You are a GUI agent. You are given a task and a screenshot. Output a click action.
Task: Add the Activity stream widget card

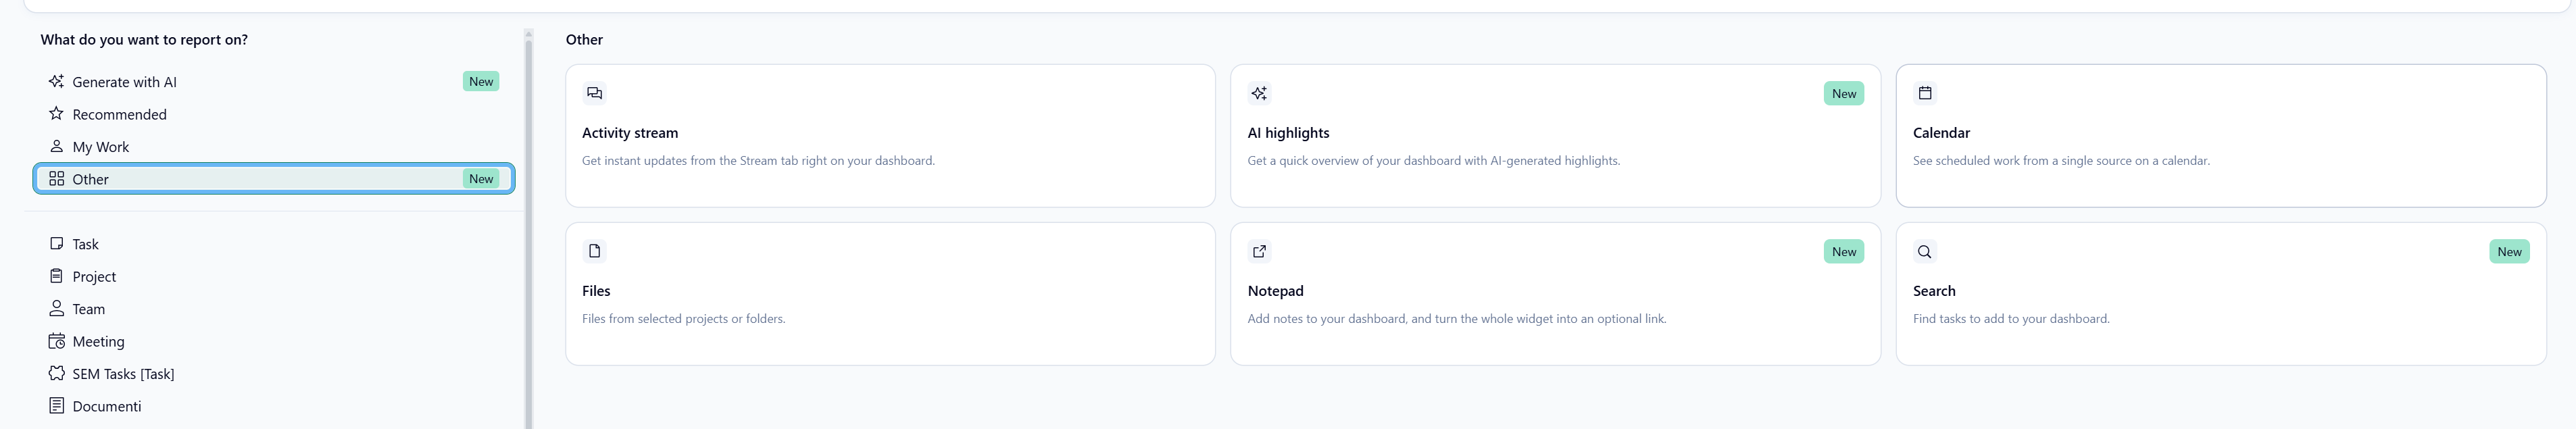click(889, 136)
